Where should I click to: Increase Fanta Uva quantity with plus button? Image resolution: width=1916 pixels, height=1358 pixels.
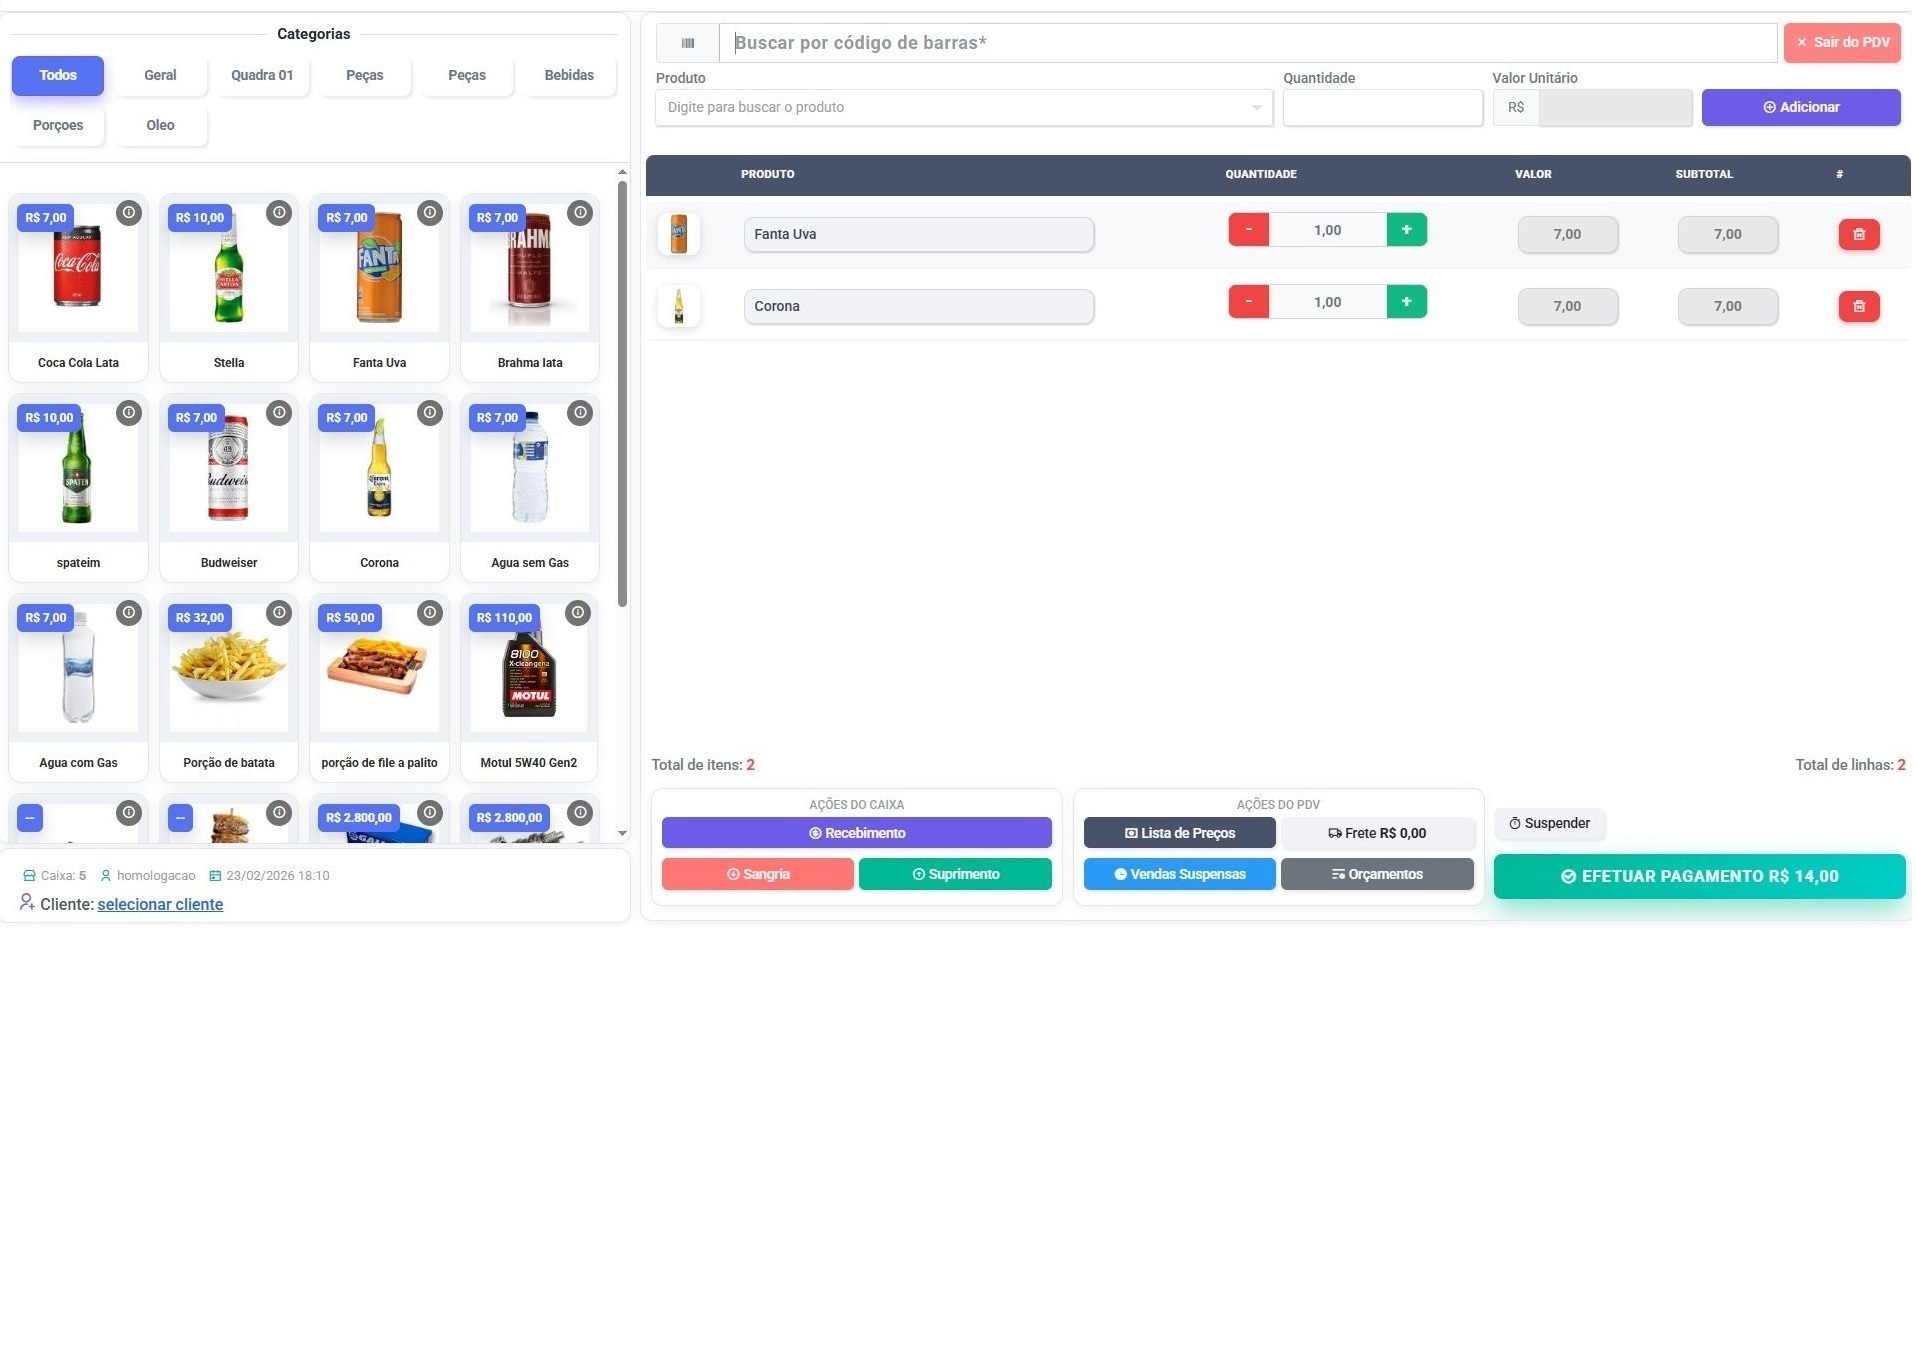(1405, 230)
